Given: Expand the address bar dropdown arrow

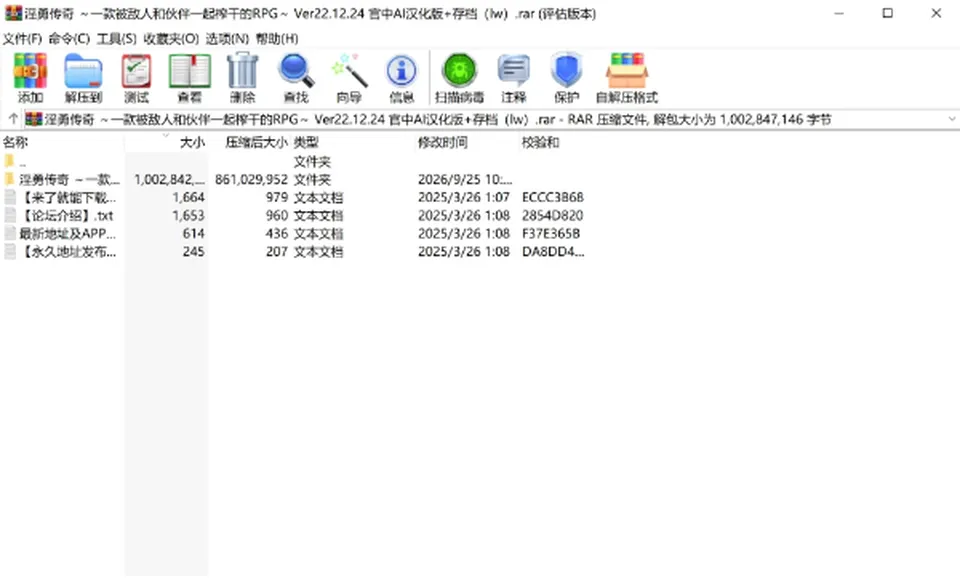Looking at the screenshot, I should (x=951, y=119).
